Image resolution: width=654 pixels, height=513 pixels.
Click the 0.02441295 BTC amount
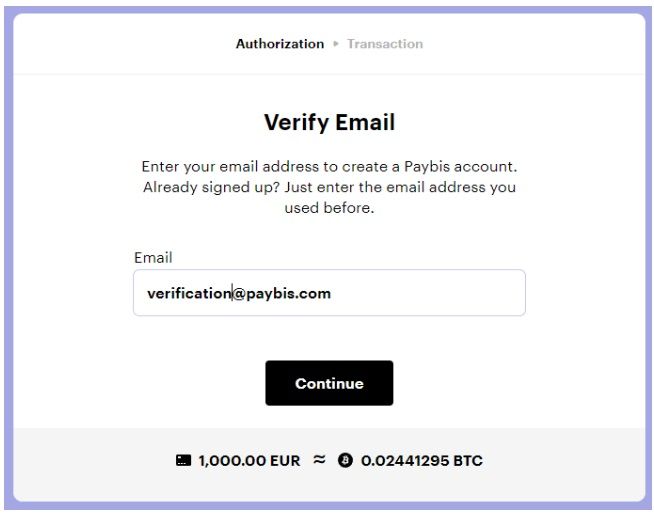coord(421,461)
